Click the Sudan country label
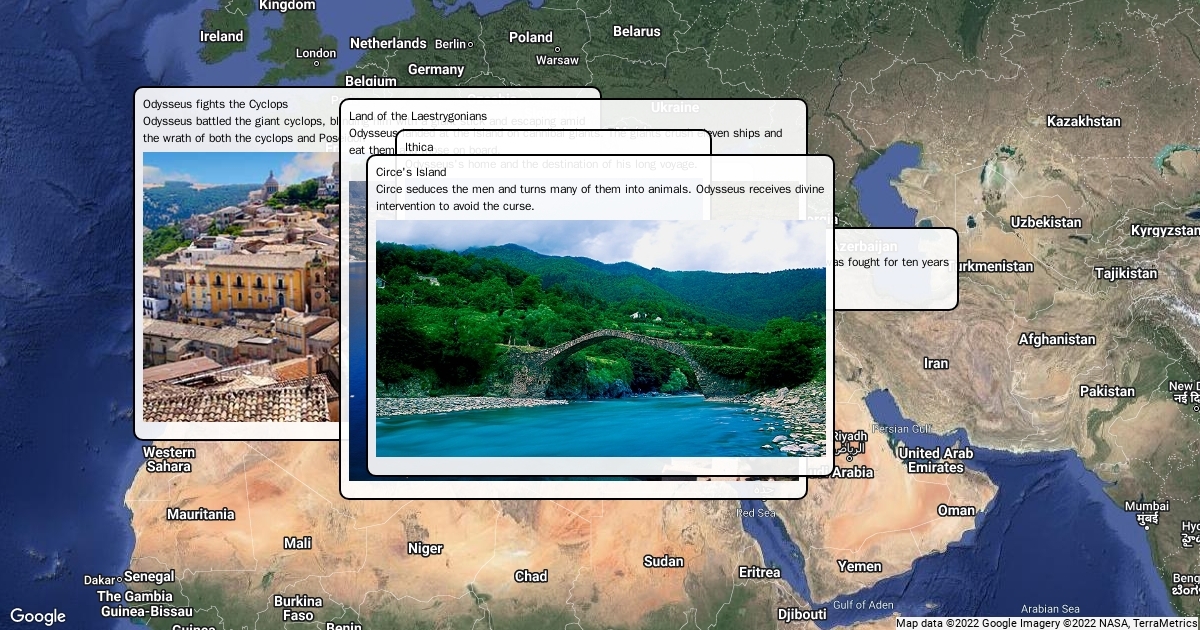The image size is (1200, 630). (x=663, y=561)
